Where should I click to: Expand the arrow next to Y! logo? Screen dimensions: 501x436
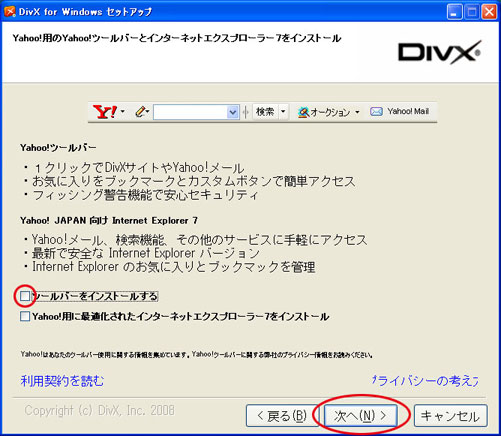pyautogui.click(x=123, y=111)
